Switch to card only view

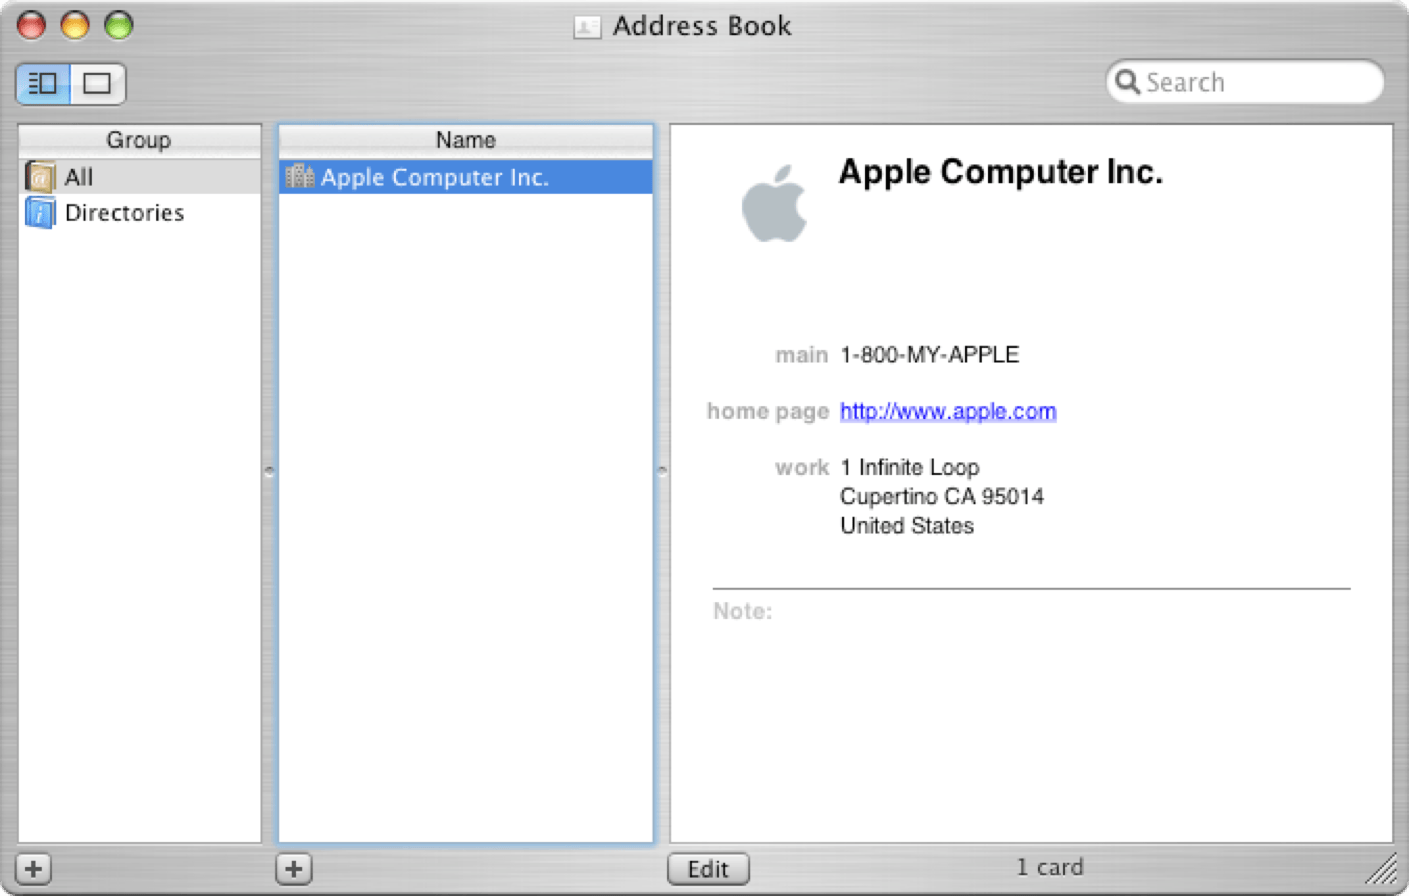(98, 83)
